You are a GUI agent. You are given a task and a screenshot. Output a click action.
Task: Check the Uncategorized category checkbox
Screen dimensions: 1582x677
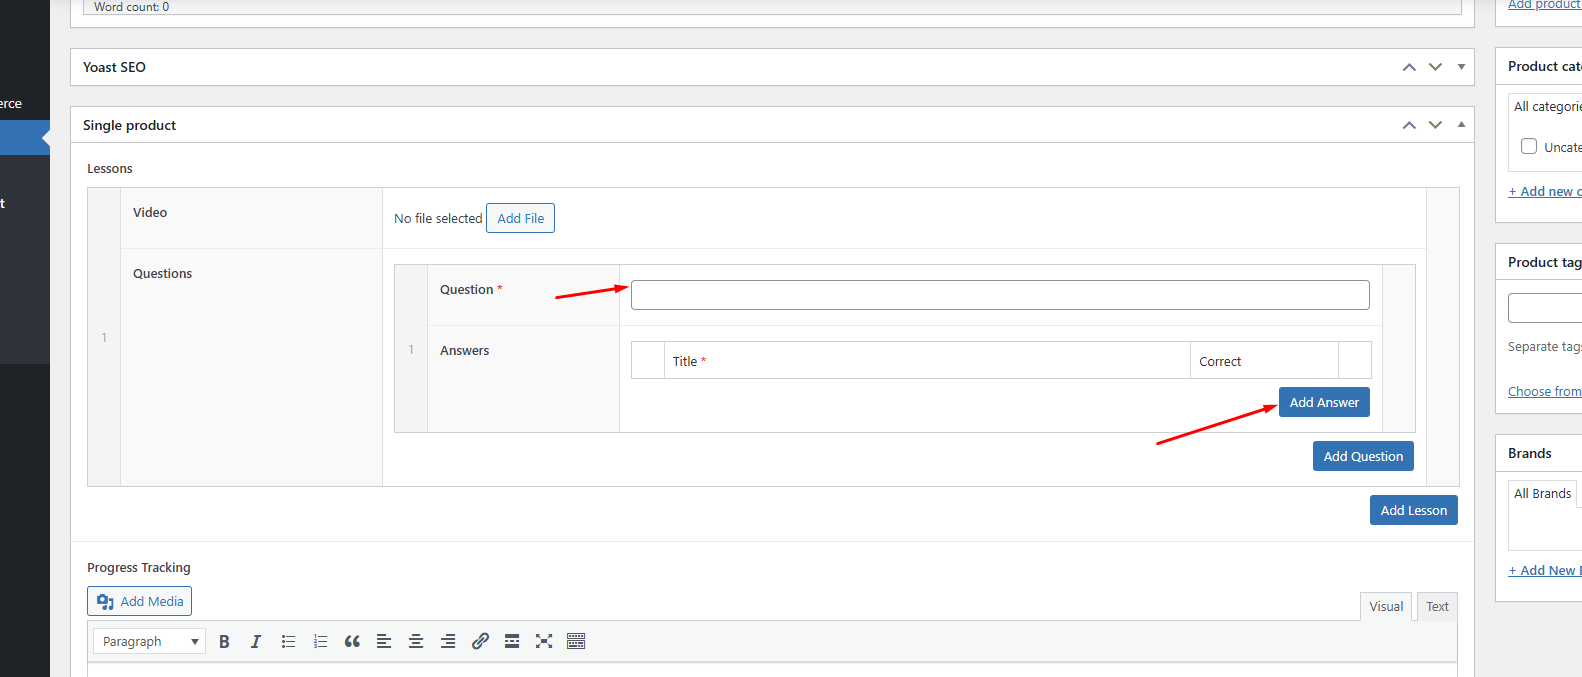click(1529, 147)
